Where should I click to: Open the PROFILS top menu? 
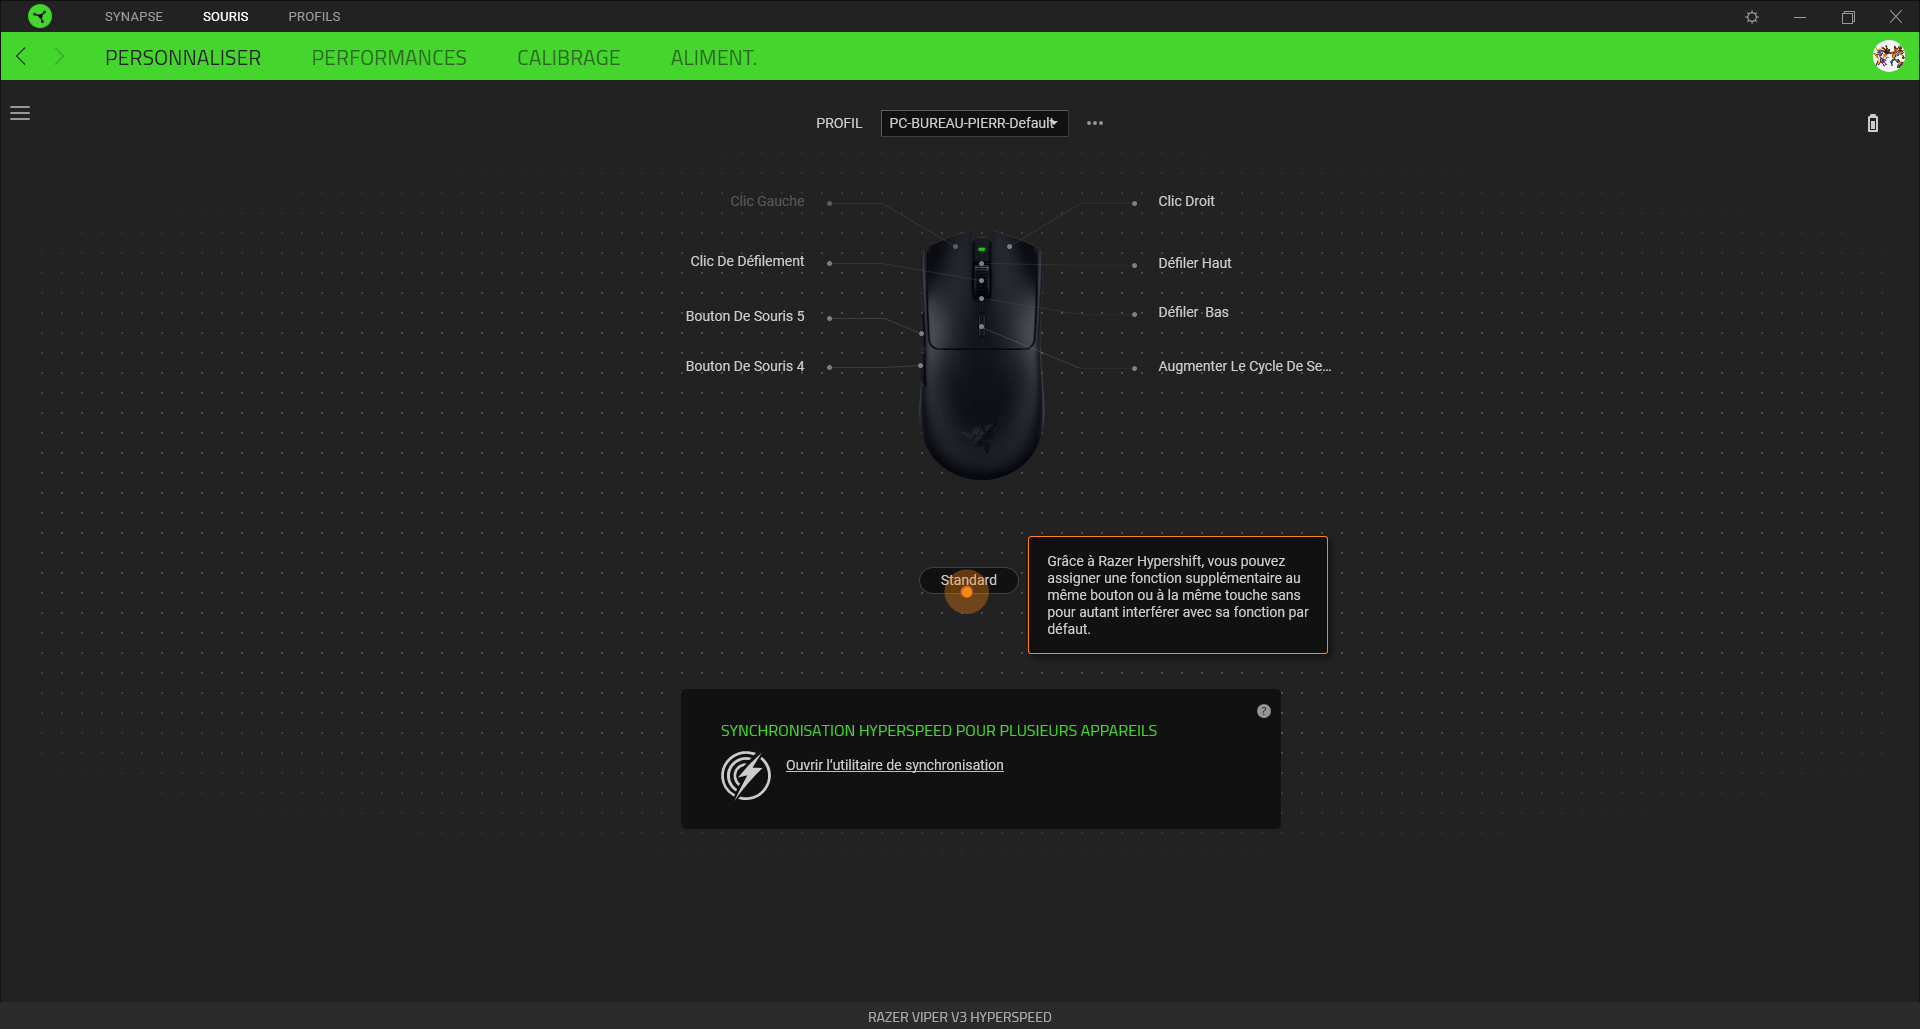pos(314,17)
